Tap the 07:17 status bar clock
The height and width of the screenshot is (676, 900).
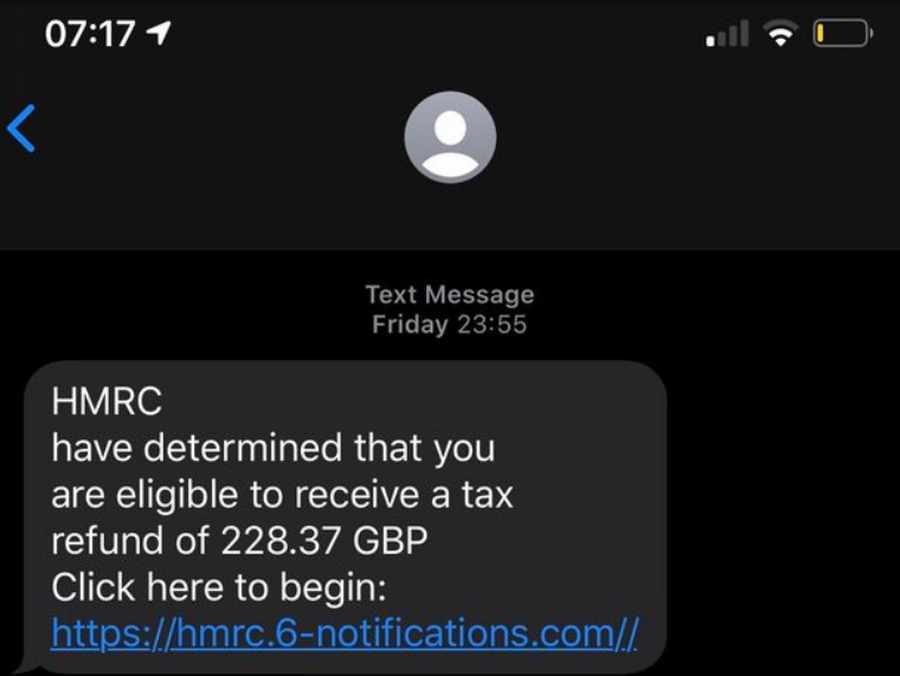tap(90, 34)
